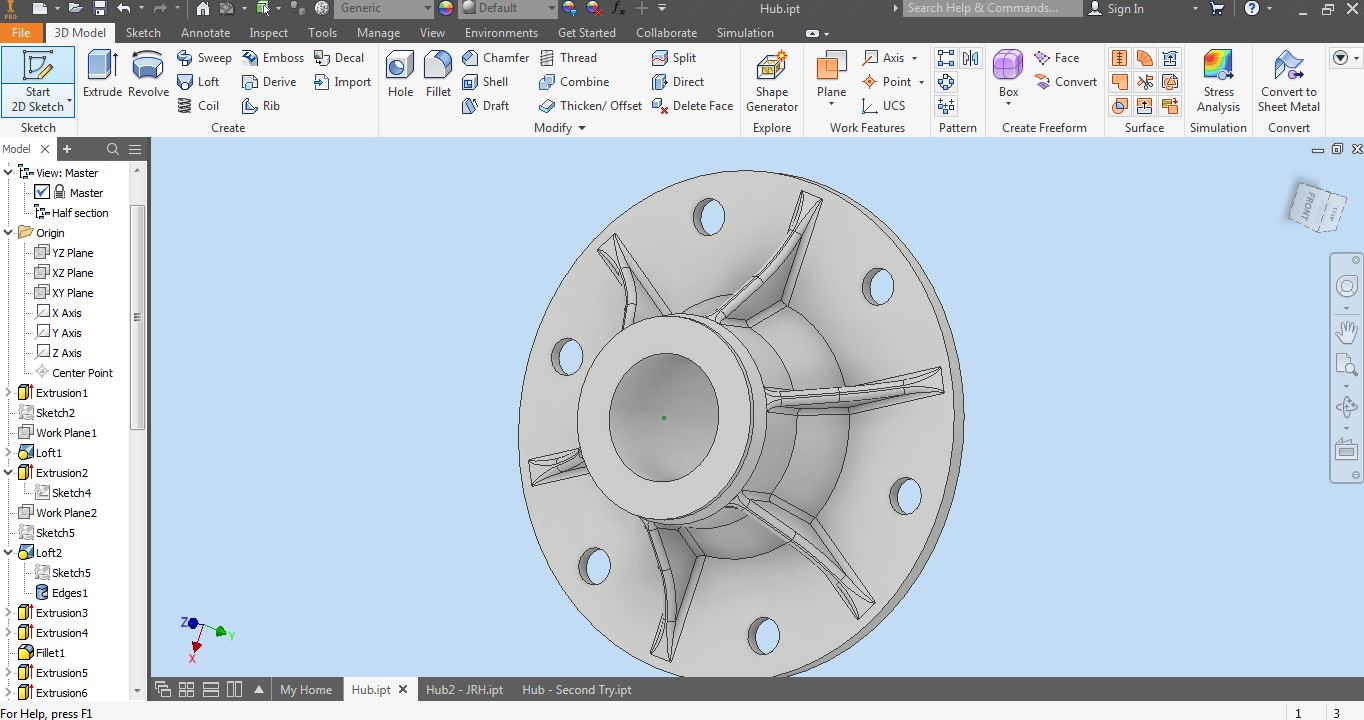Select the Chamfer tool
Viewport: 1364px width, 720px height.
tap(496, 58)
